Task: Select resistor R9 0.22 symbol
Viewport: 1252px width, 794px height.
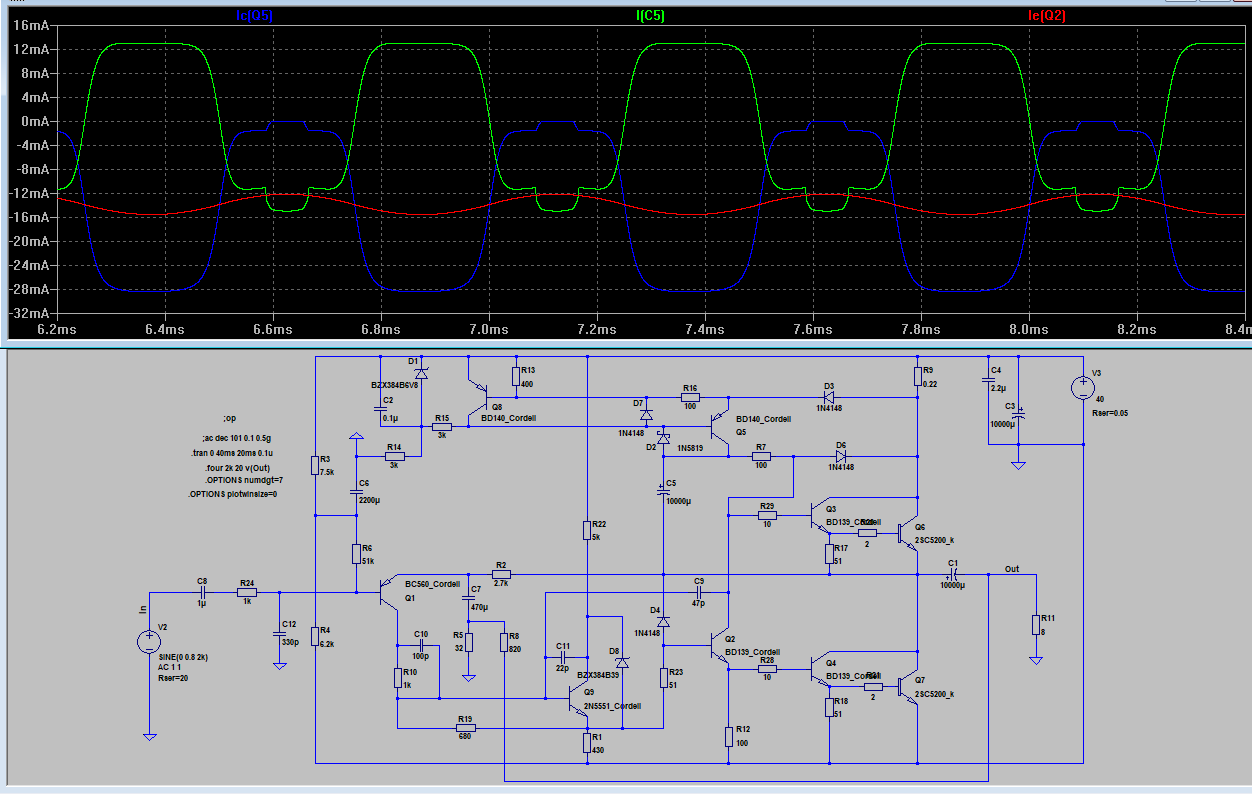Action: 917,376
